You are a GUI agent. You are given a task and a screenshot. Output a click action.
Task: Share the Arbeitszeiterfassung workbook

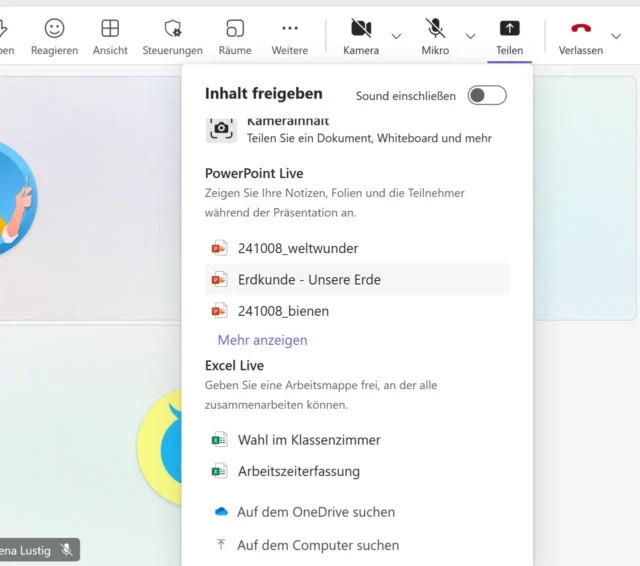[x=357, y=471]
